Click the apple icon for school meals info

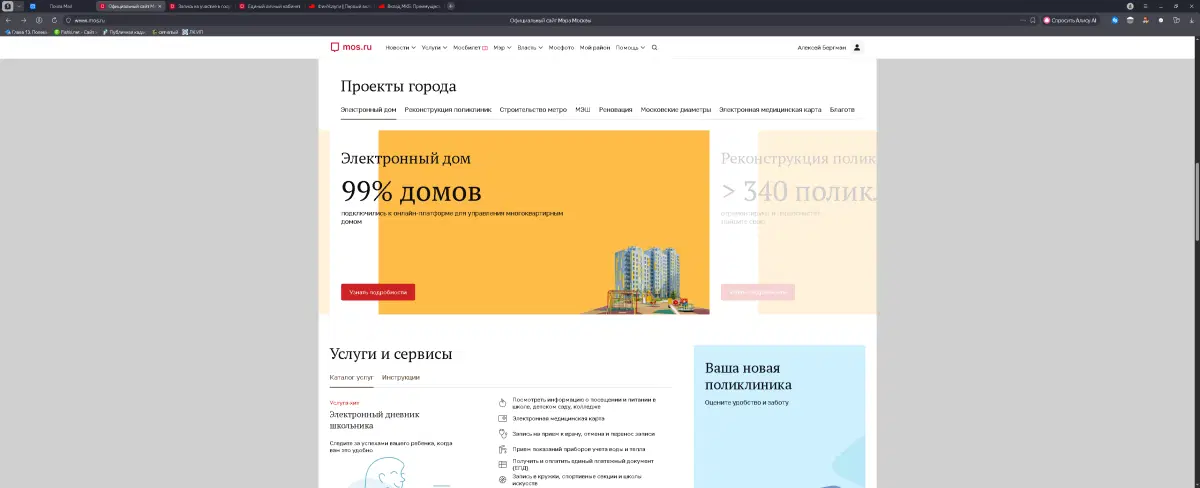click(502, 402)
